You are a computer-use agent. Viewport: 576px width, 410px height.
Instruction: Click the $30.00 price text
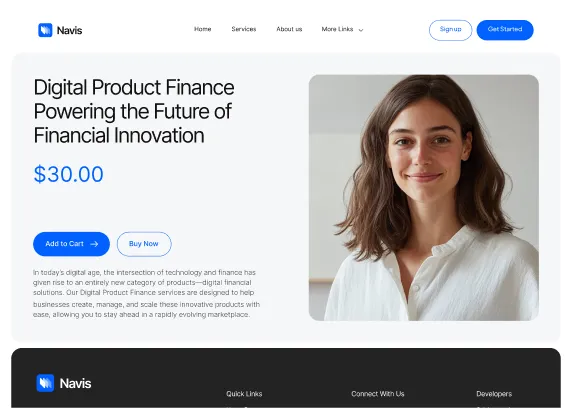[x=68, y=174]
